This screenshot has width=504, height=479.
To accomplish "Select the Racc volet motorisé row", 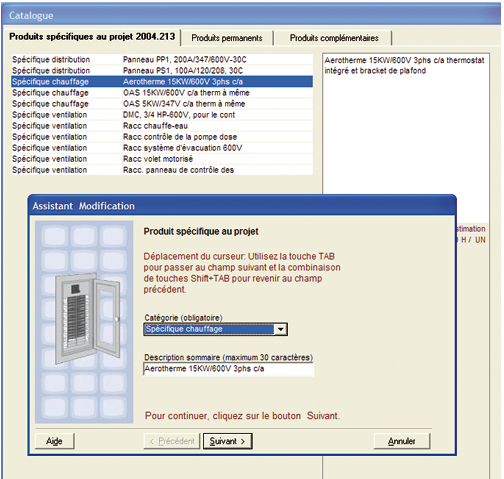I will click(x=162, y=159).
